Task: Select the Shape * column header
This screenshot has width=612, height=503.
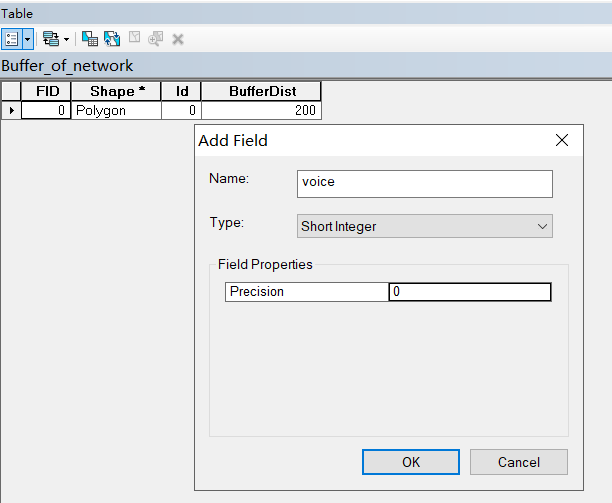Action: pos(116,91)
